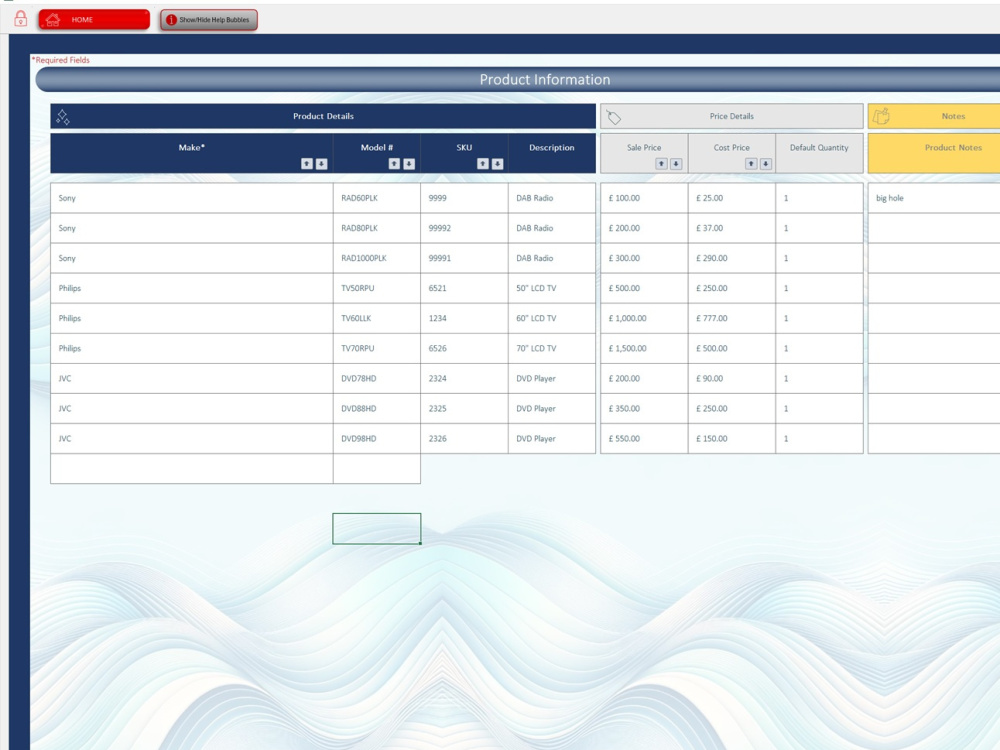Sort Cost Price ascending arrow
The image size is (1000, 750).
(x=751, y=164)
